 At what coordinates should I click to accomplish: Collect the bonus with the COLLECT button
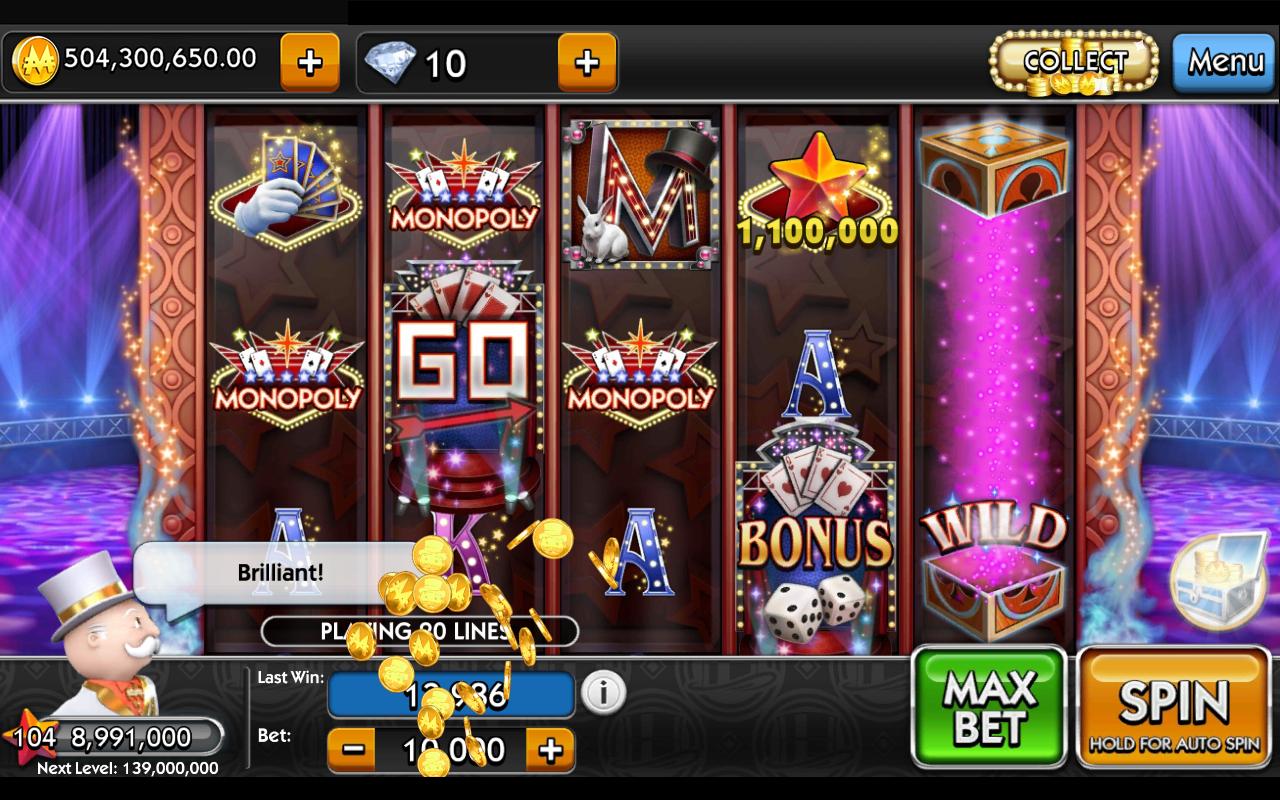1074,63
